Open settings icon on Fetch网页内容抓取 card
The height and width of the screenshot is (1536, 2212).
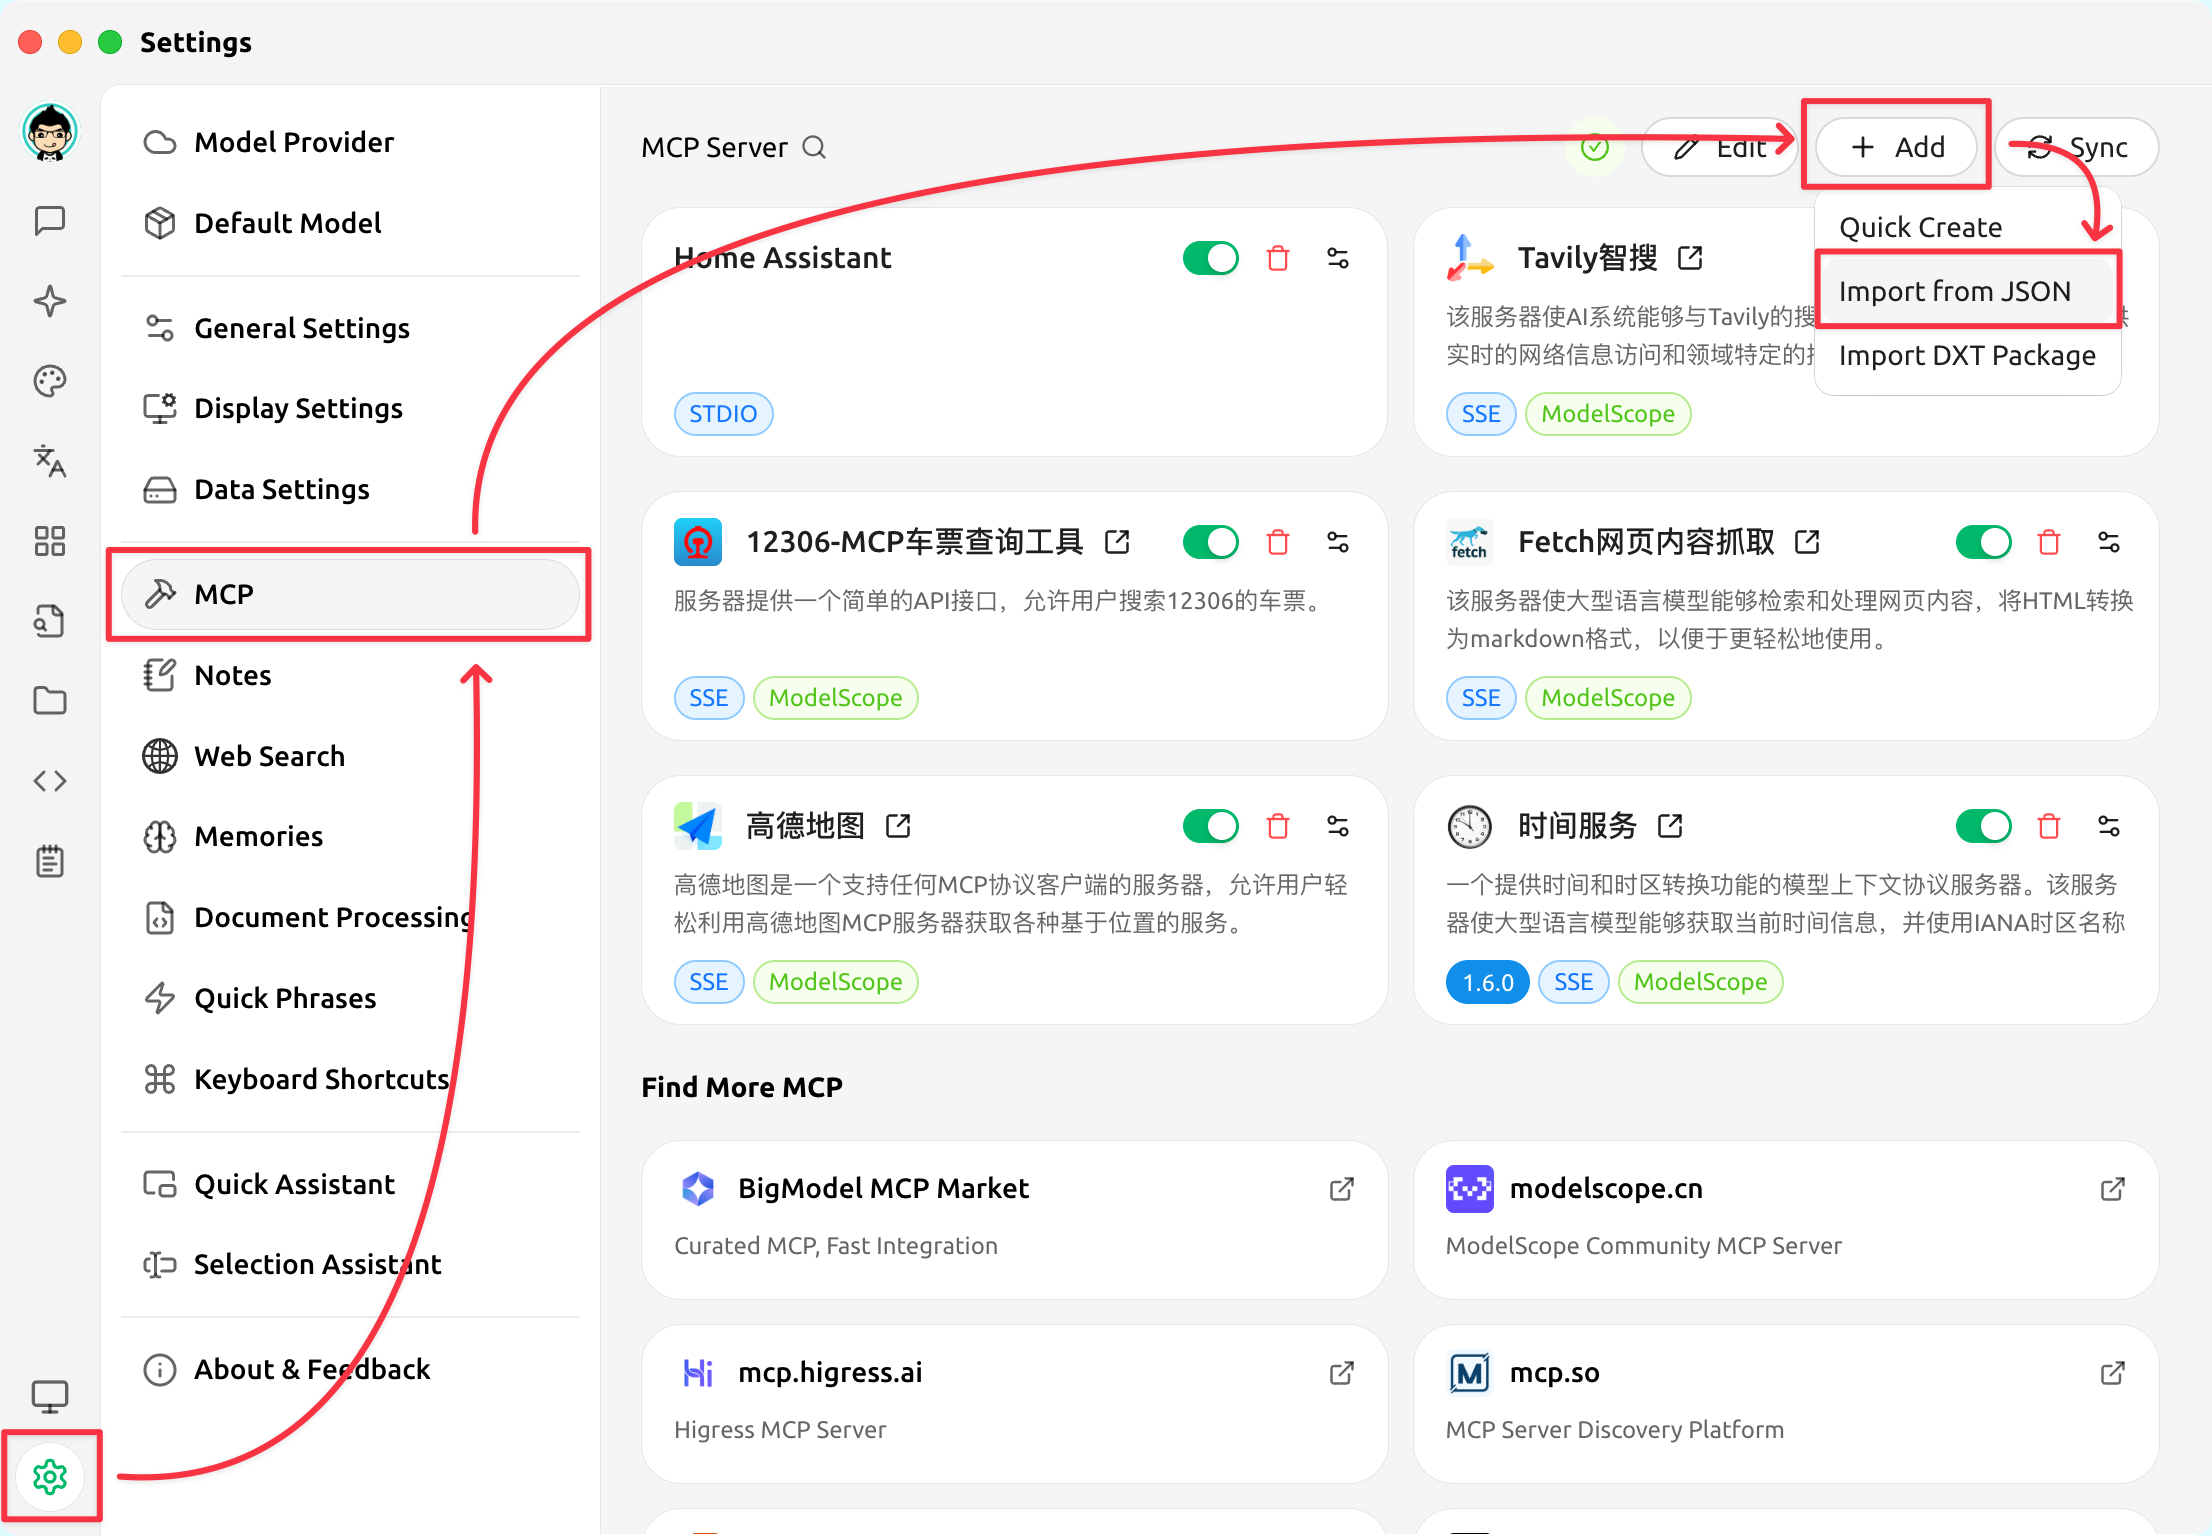click(x=2110, y=541)
